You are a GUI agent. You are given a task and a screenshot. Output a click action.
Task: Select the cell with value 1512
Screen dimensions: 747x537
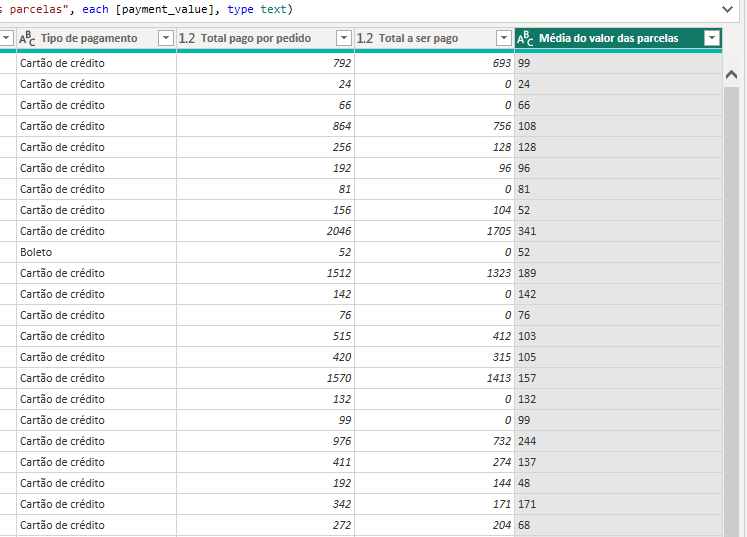pos(265,273)
